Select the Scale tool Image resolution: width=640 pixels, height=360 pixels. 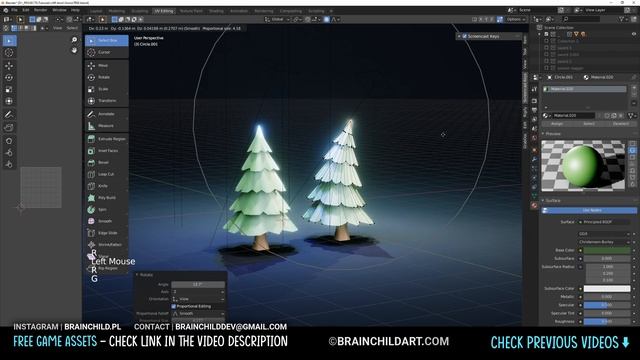coord(107,89)
